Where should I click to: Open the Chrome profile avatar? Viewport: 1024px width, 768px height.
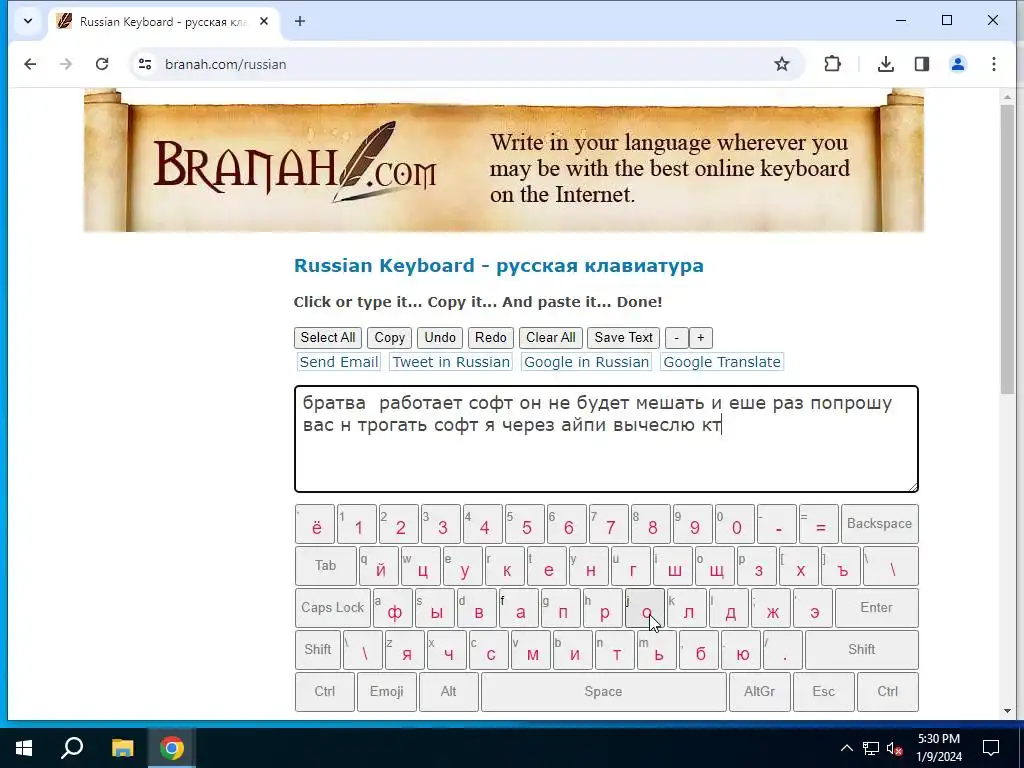pyautogui.click(x=957, y=64)
